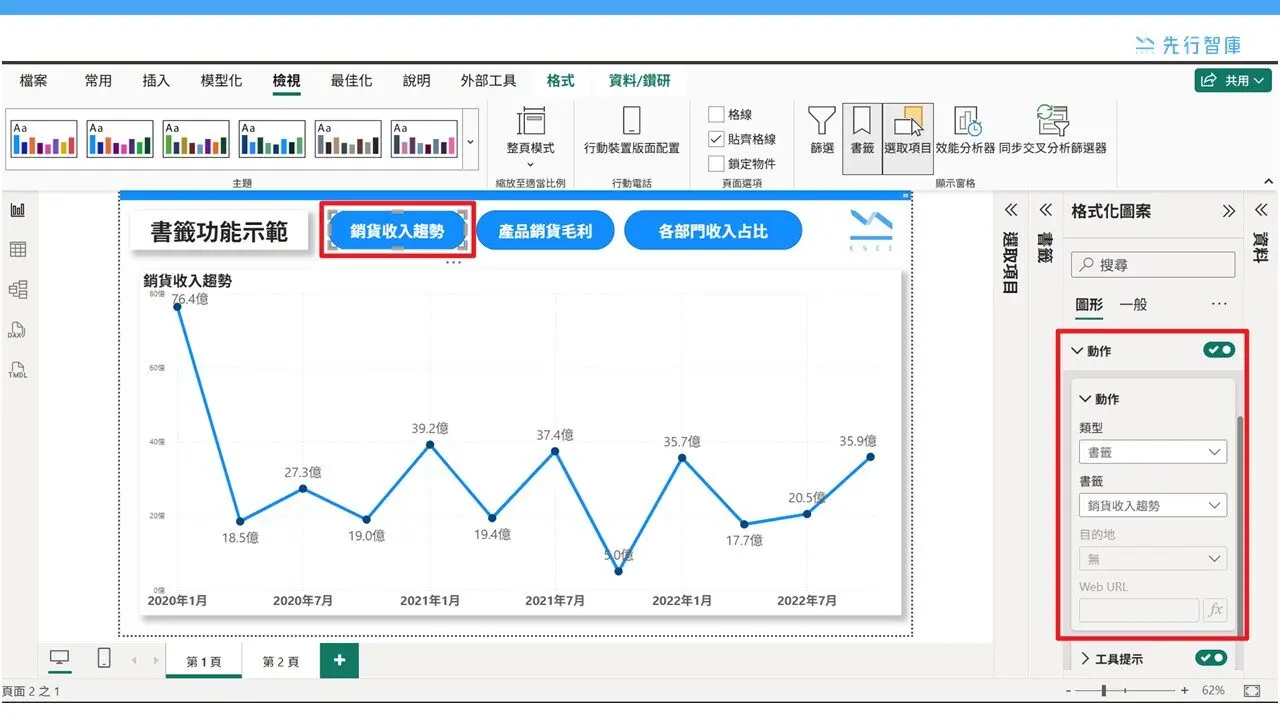This screenshot has width=1280, height=720.
Task: Click the zoom-out minus icon in status bar
Action: (1069, 691)
